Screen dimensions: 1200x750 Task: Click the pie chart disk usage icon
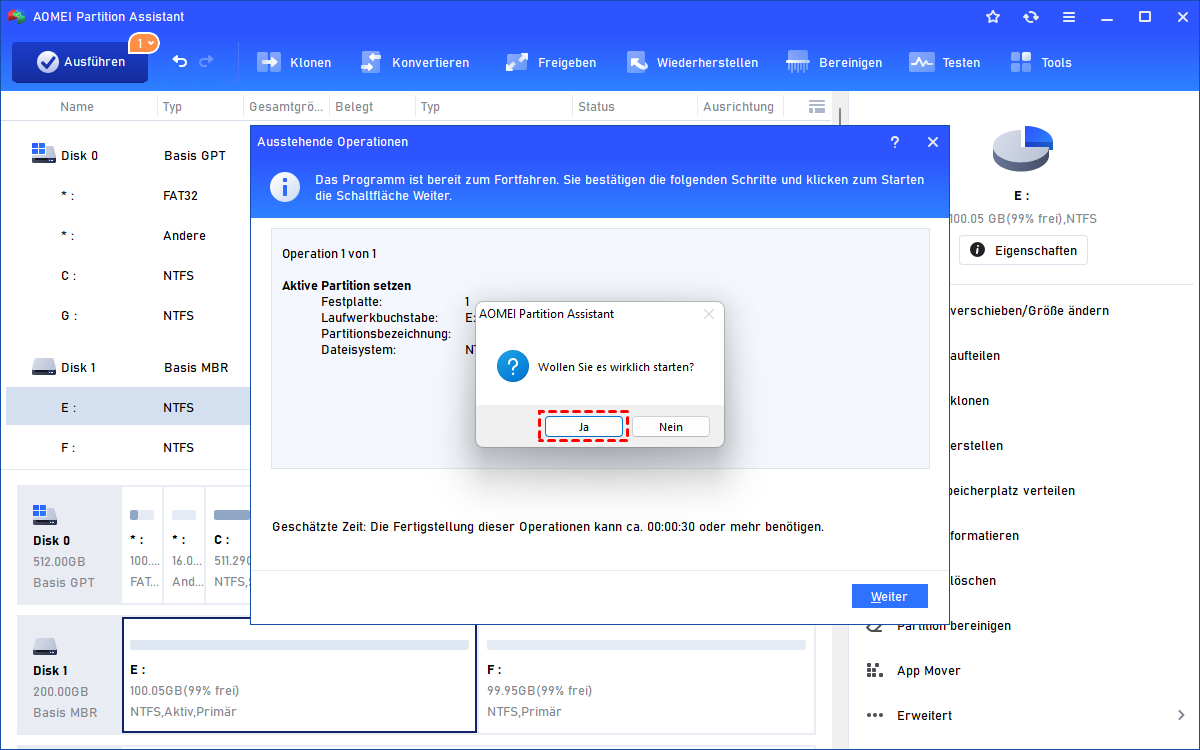(x=1023, y=148)
